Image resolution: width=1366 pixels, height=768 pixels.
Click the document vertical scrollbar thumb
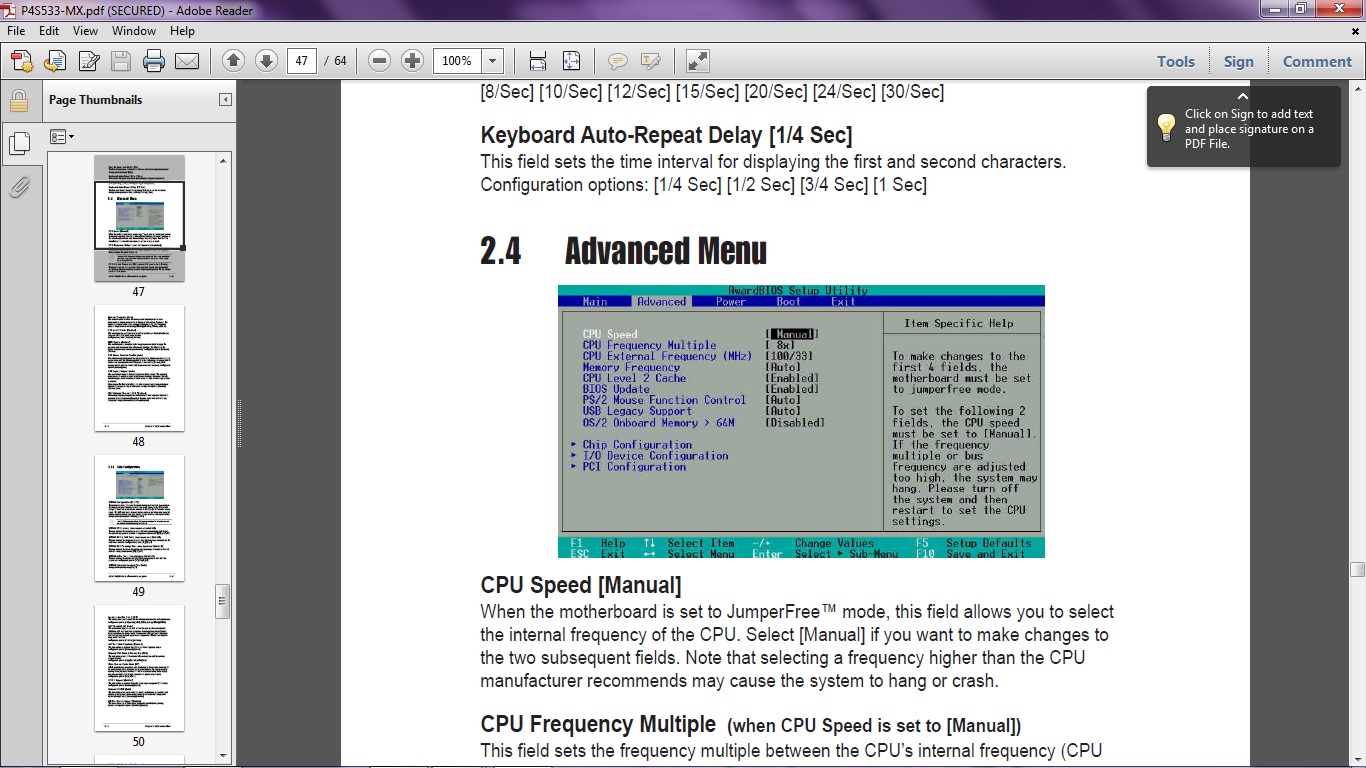pyautogui.click(x=1357, y=570)
